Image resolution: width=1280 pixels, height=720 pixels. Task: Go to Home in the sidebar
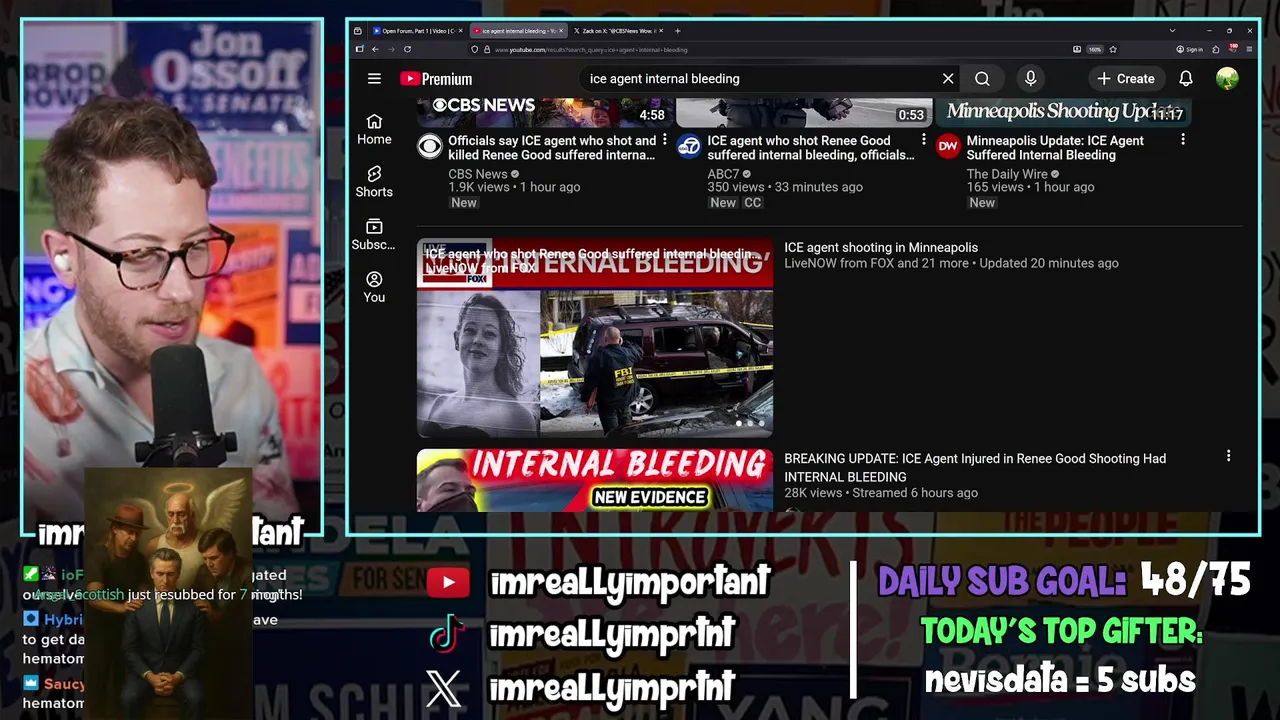point(374,130)
